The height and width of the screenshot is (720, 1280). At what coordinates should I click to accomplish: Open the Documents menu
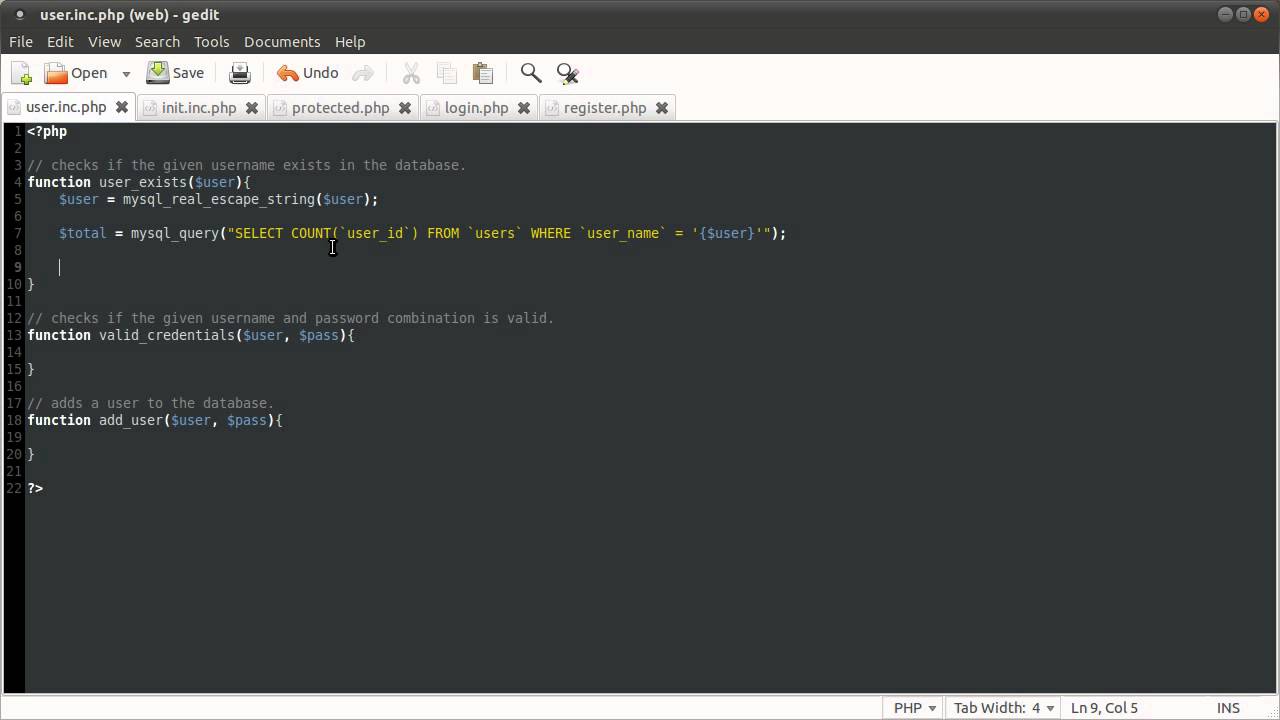[x=282, y=42]
